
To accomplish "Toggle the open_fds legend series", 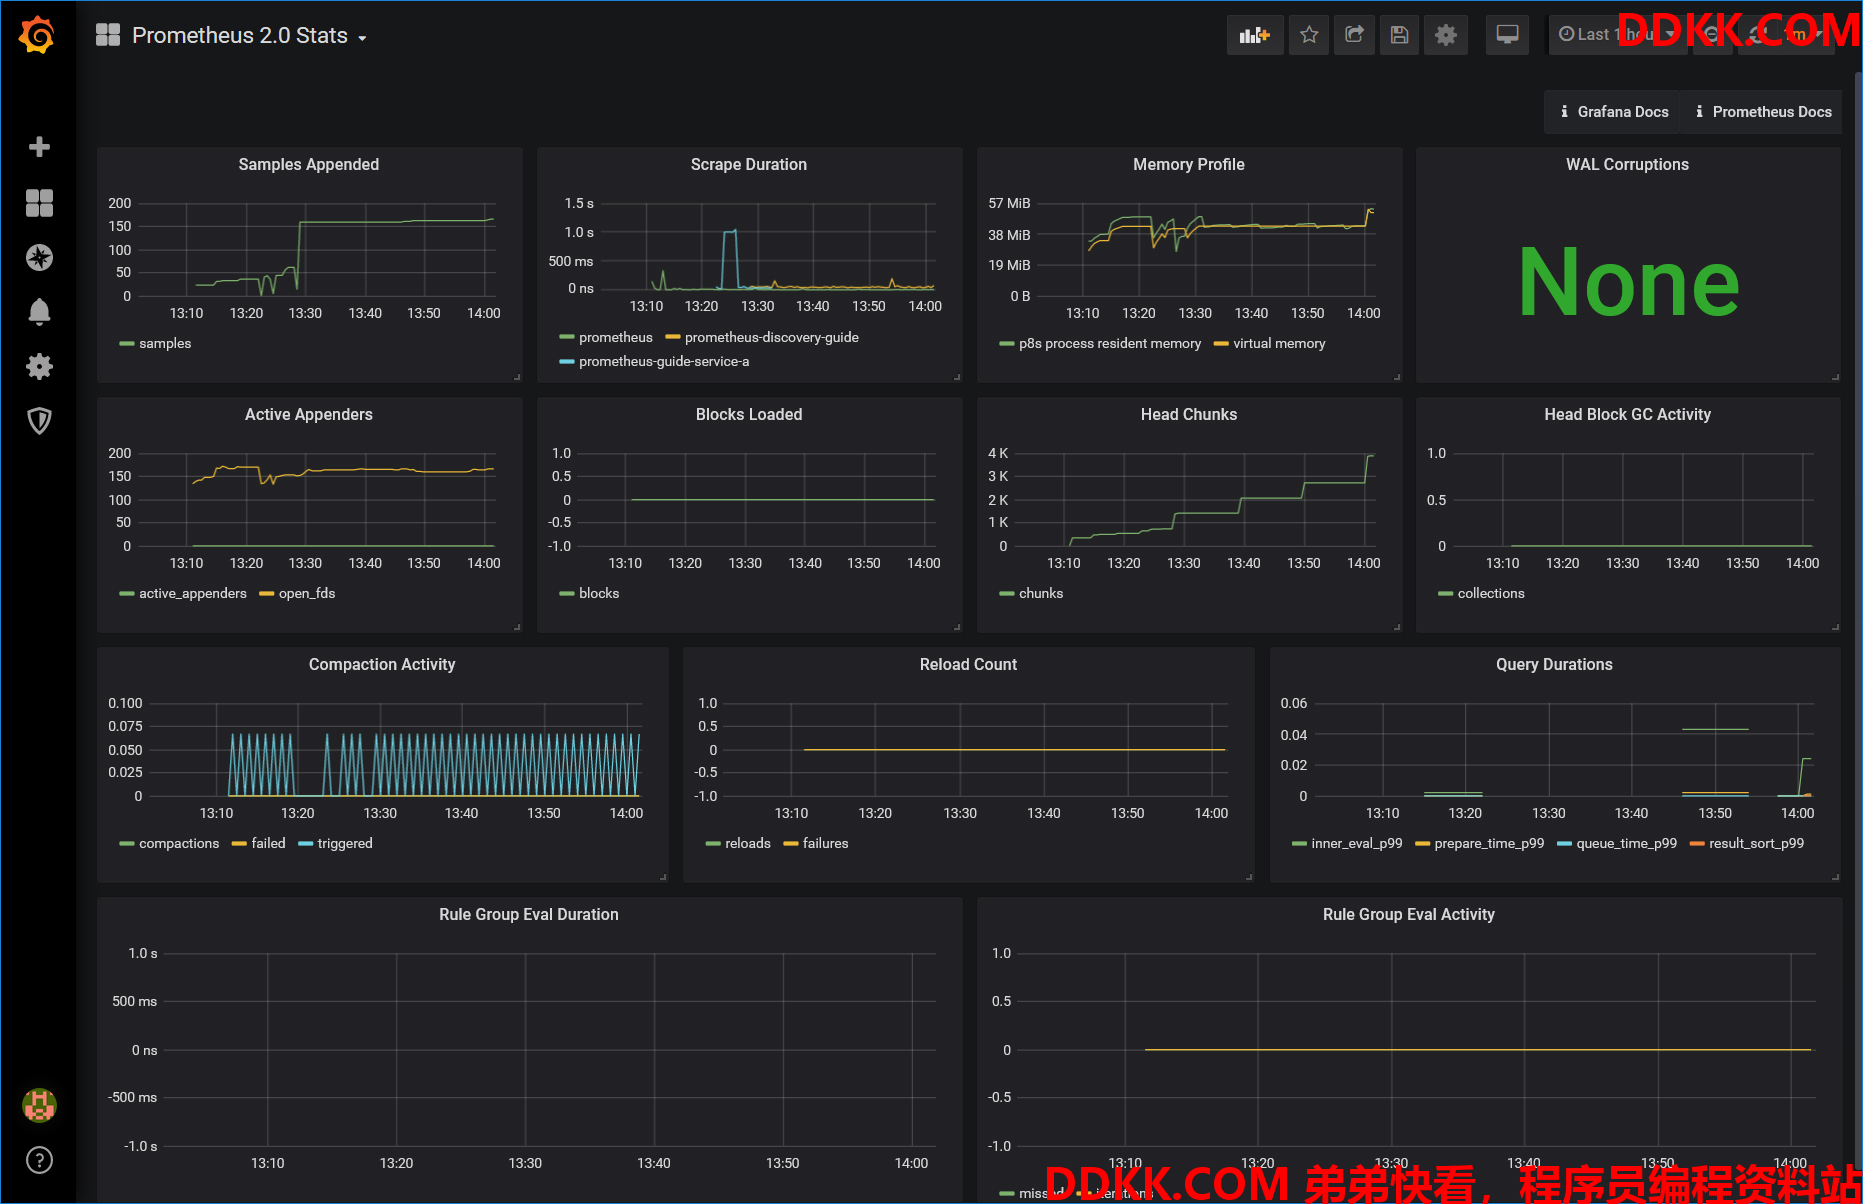I will (307, 593).
